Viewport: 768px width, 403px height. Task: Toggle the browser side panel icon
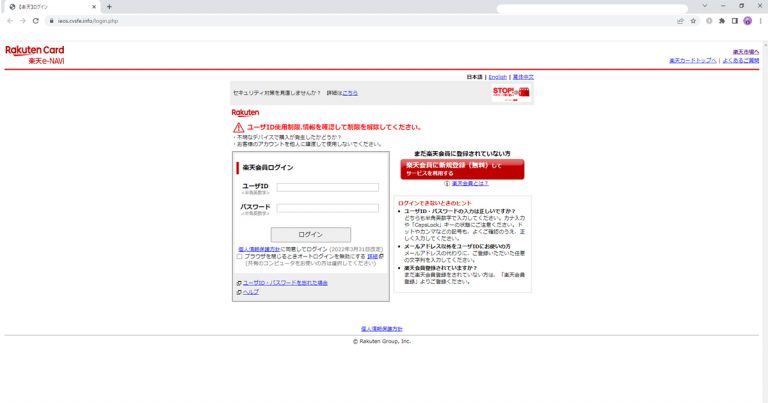click(x=734, y=21)
